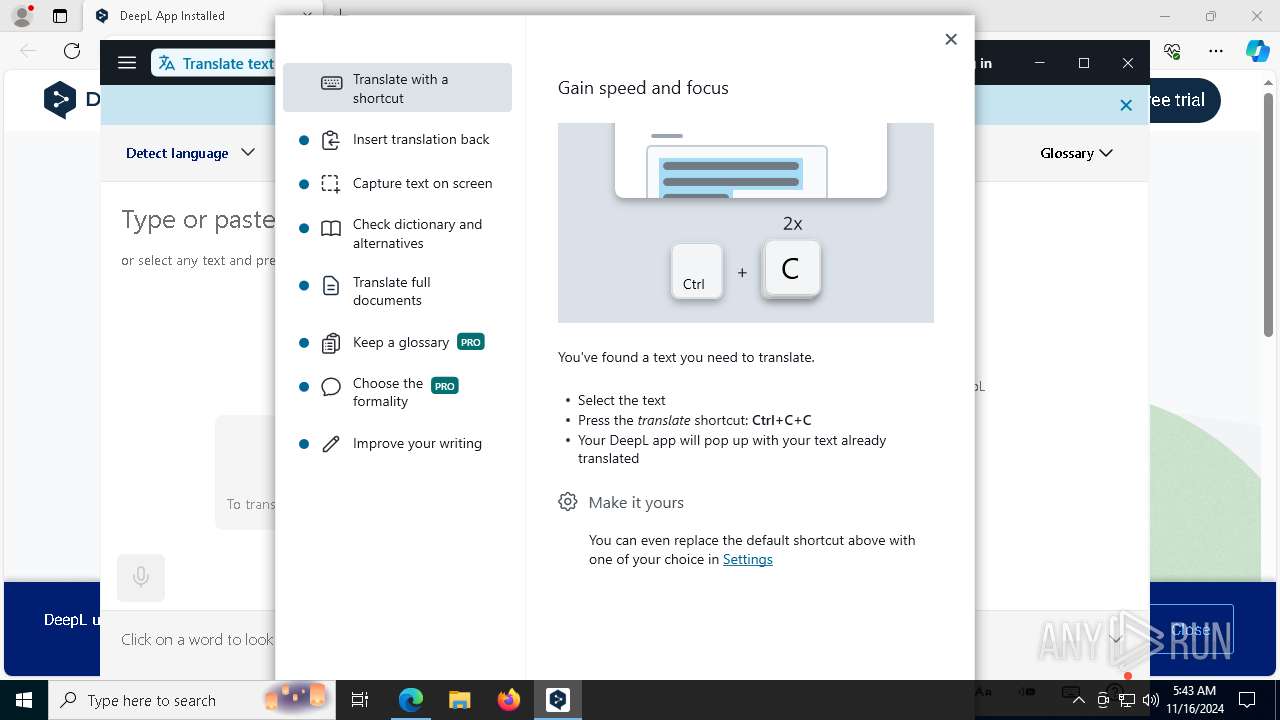Select the Translate text tab

pos(214,63)
